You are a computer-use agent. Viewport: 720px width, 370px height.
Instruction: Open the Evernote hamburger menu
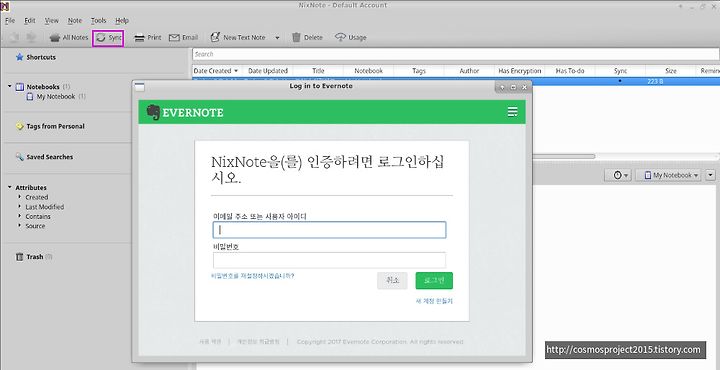[512, 112]
